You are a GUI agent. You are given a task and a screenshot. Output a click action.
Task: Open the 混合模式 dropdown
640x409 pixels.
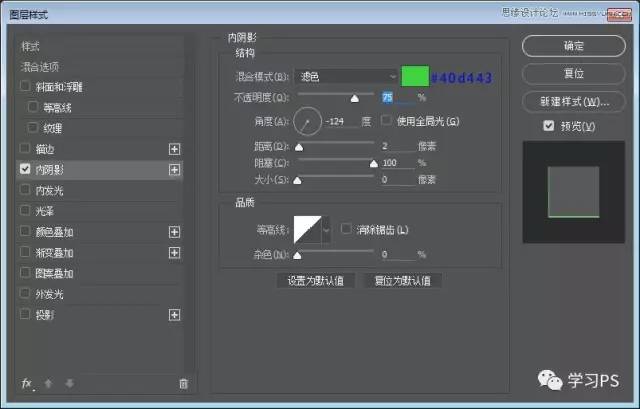[x=347, y=77]
